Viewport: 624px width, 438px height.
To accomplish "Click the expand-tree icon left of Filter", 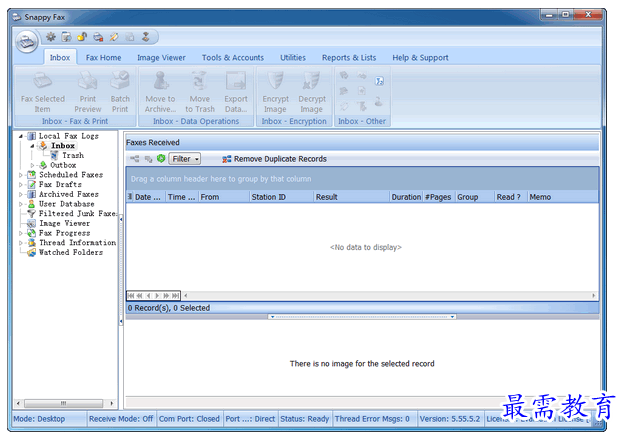I will click(x=135, y=159).
